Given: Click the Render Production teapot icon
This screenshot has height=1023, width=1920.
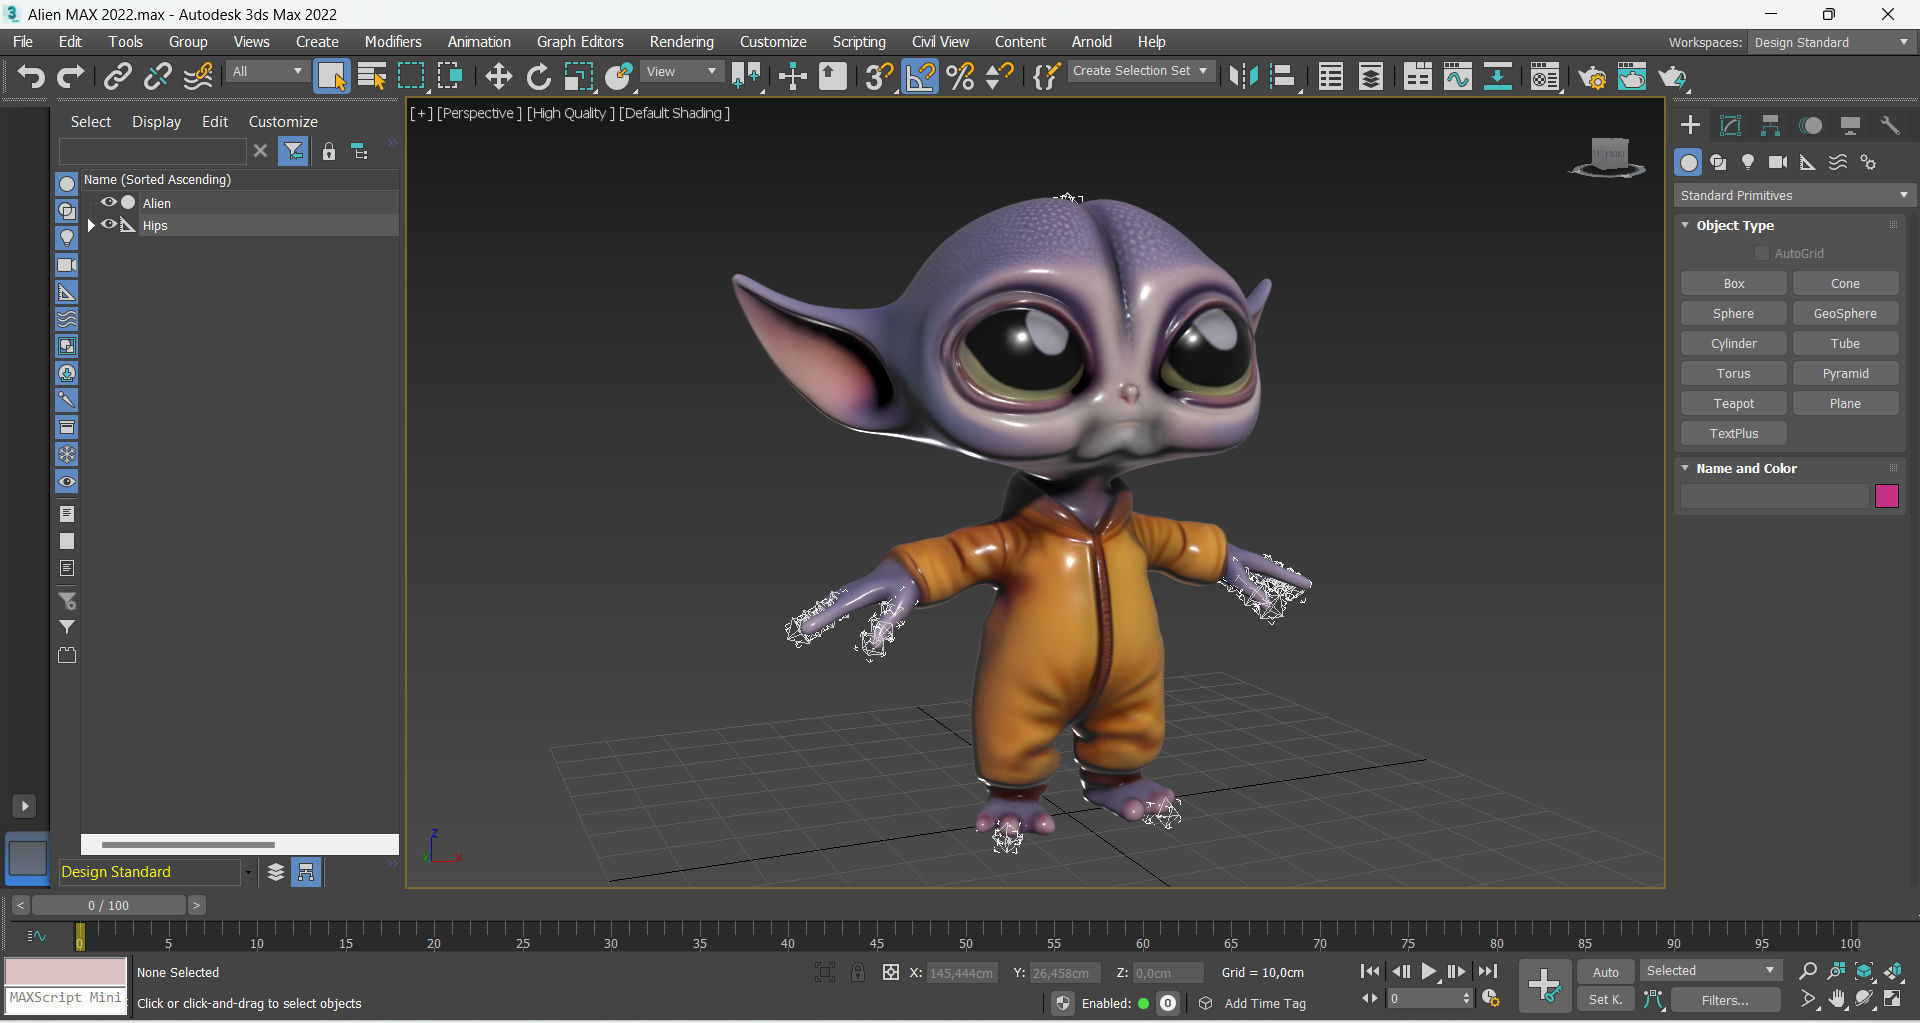Looking at the screenshot, I should pos(1672,76).
